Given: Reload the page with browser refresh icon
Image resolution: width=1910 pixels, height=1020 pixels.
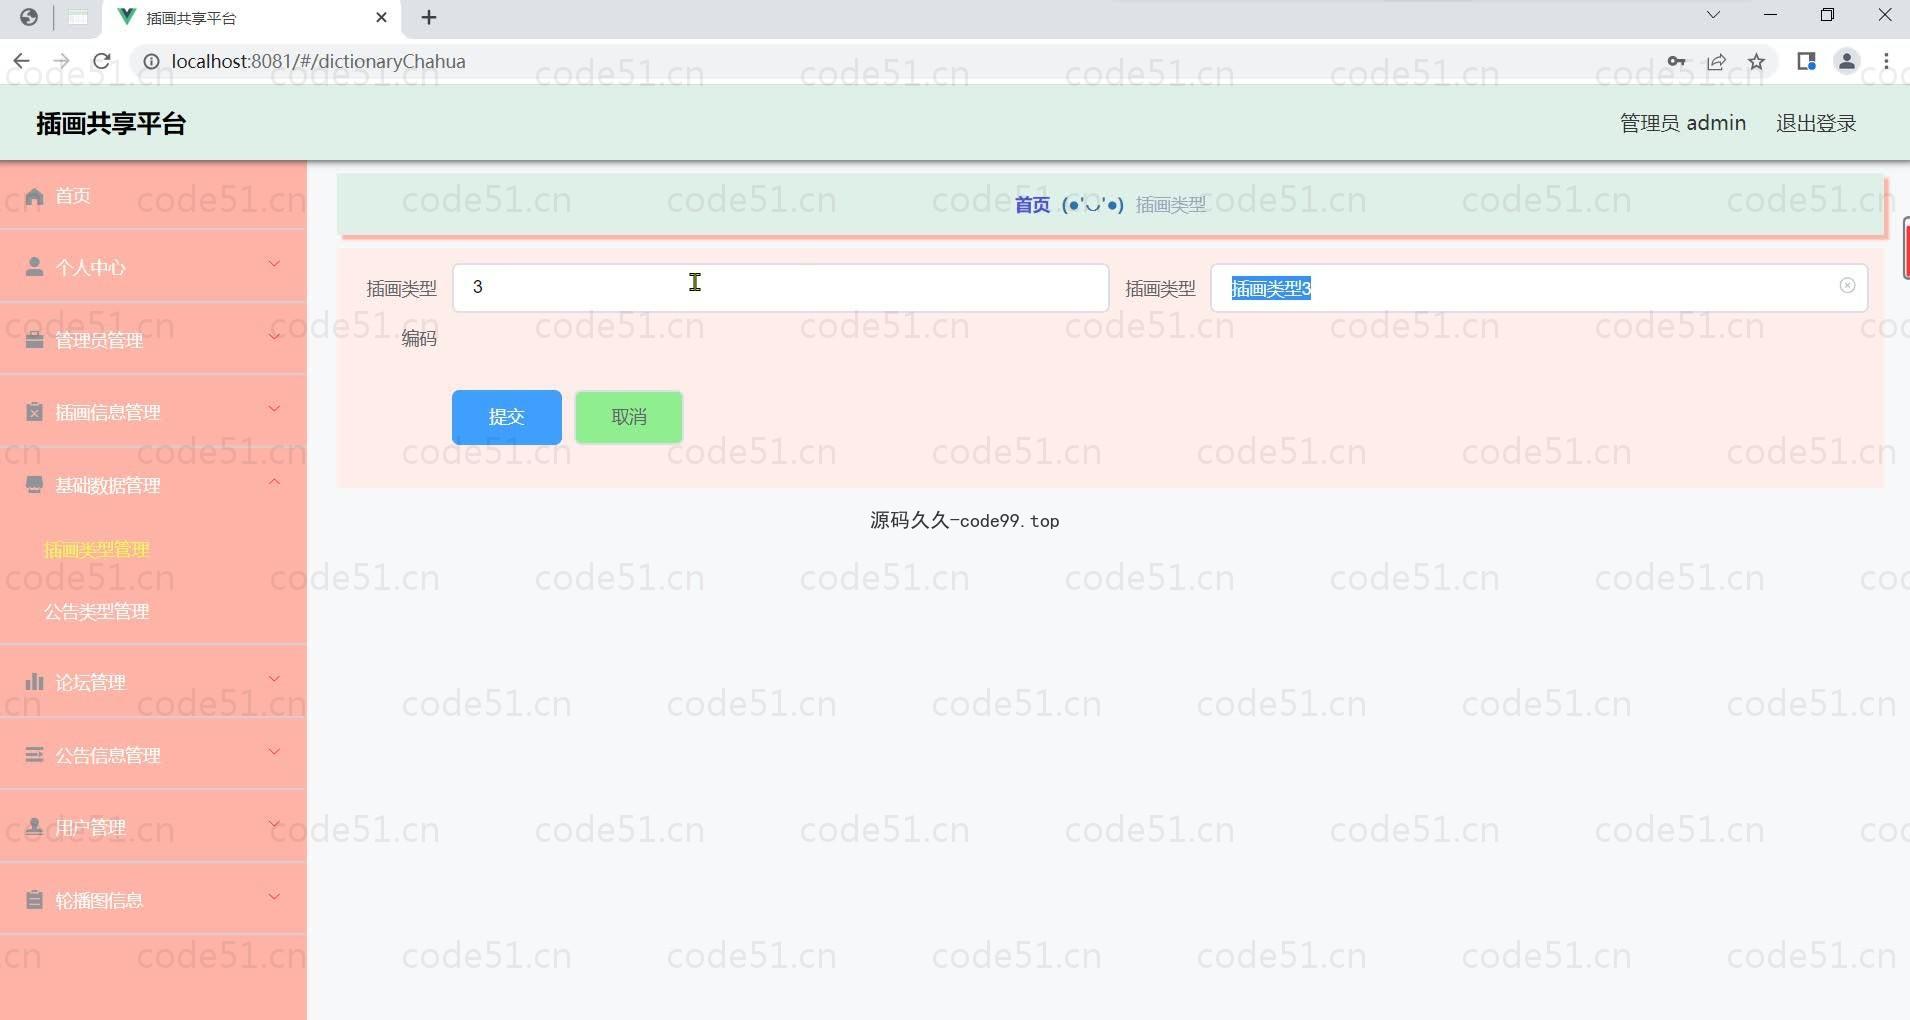Looking at the screenshot, I should [102, 61].
